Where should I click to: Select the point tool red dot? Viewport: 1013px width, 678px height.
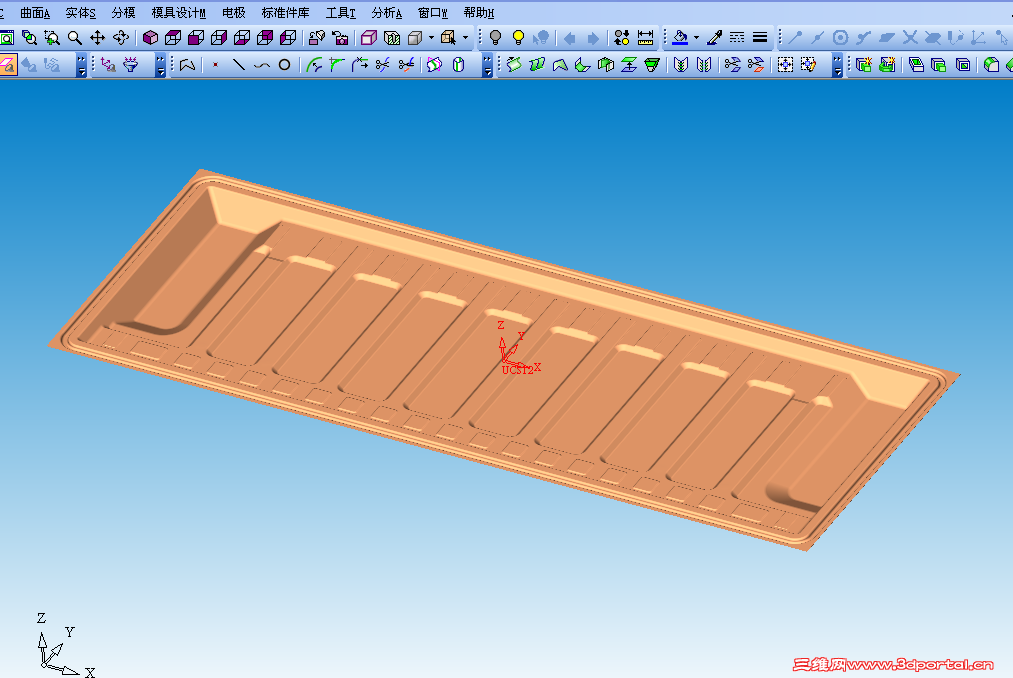coord(216,65)
